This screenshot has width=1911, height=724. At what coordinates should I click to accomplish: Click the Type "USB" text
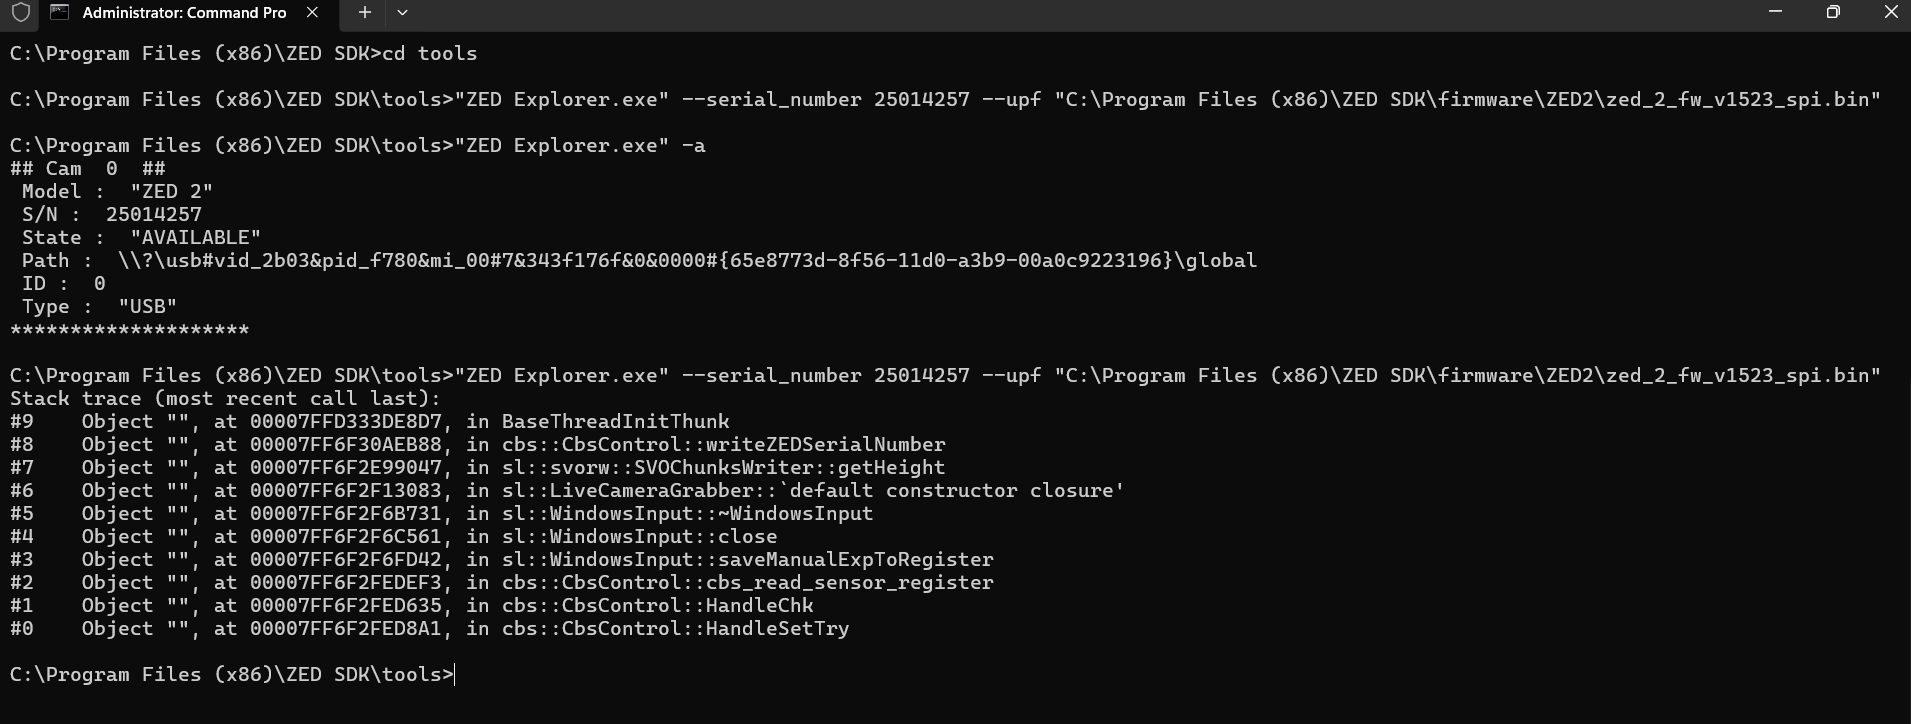pos(147,307)
